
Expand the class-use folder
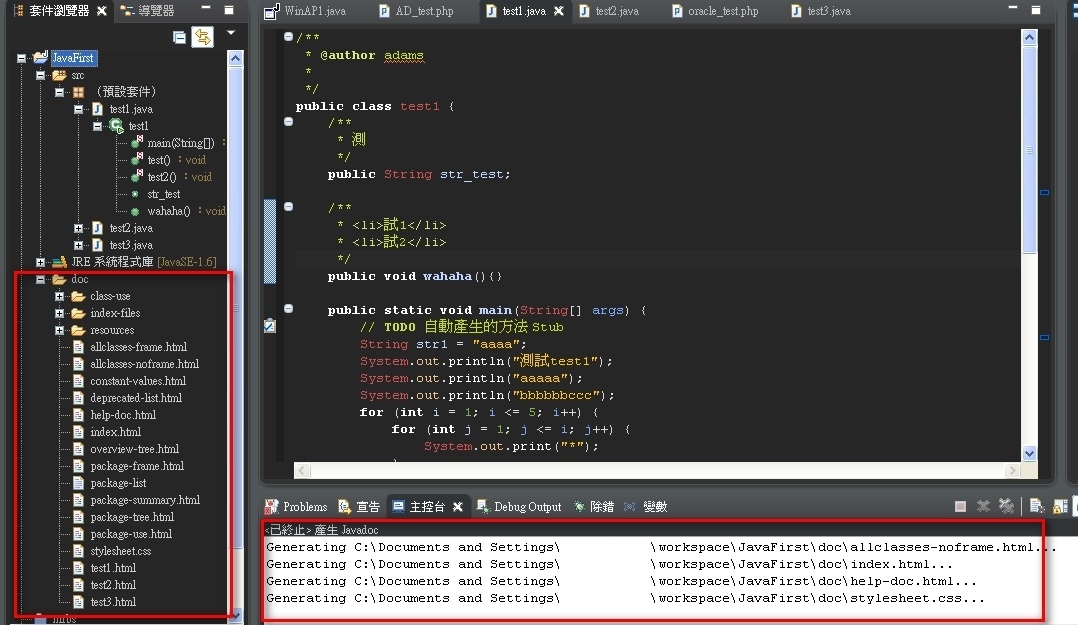pyautogui.click(x=60, y=296)
